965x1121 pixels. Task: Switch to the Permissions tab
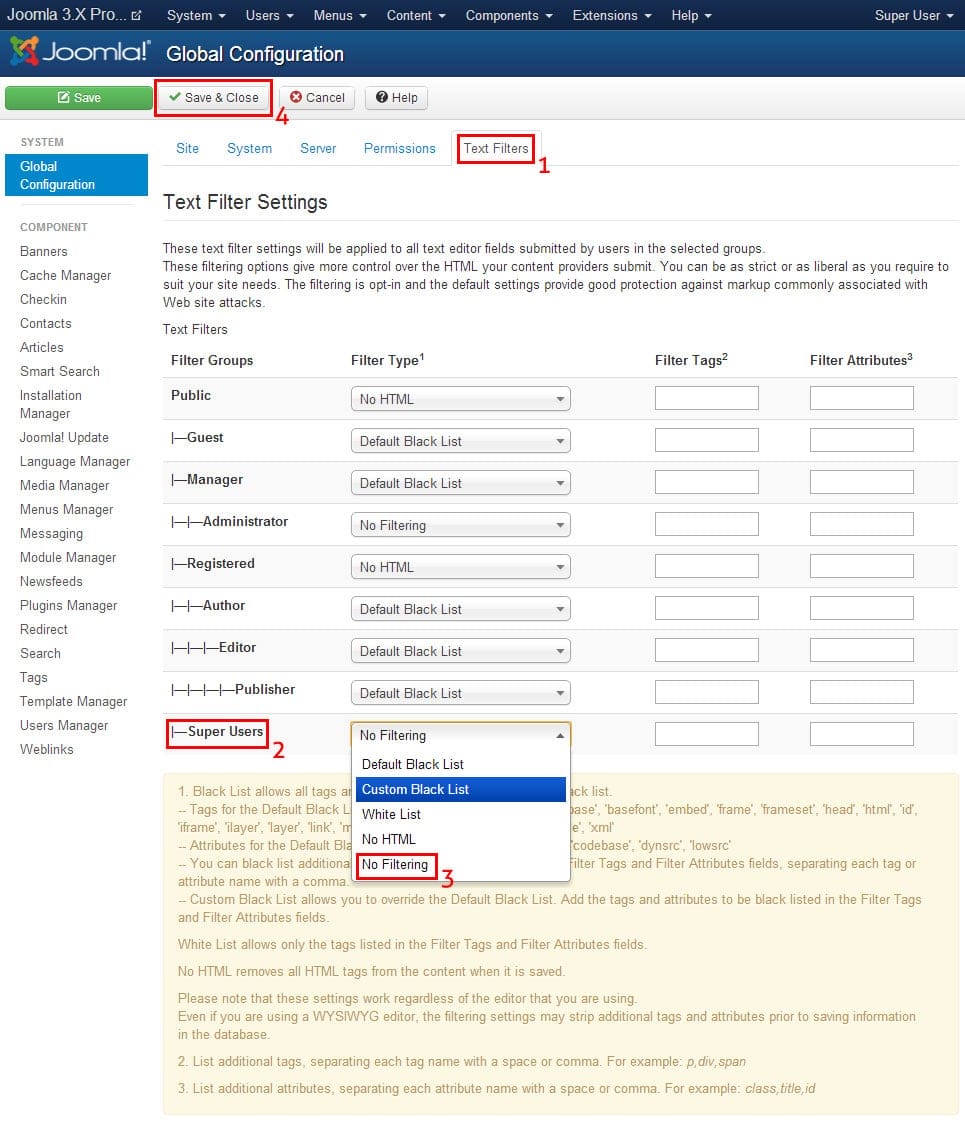pyautogui.click(x=399, y=148)
